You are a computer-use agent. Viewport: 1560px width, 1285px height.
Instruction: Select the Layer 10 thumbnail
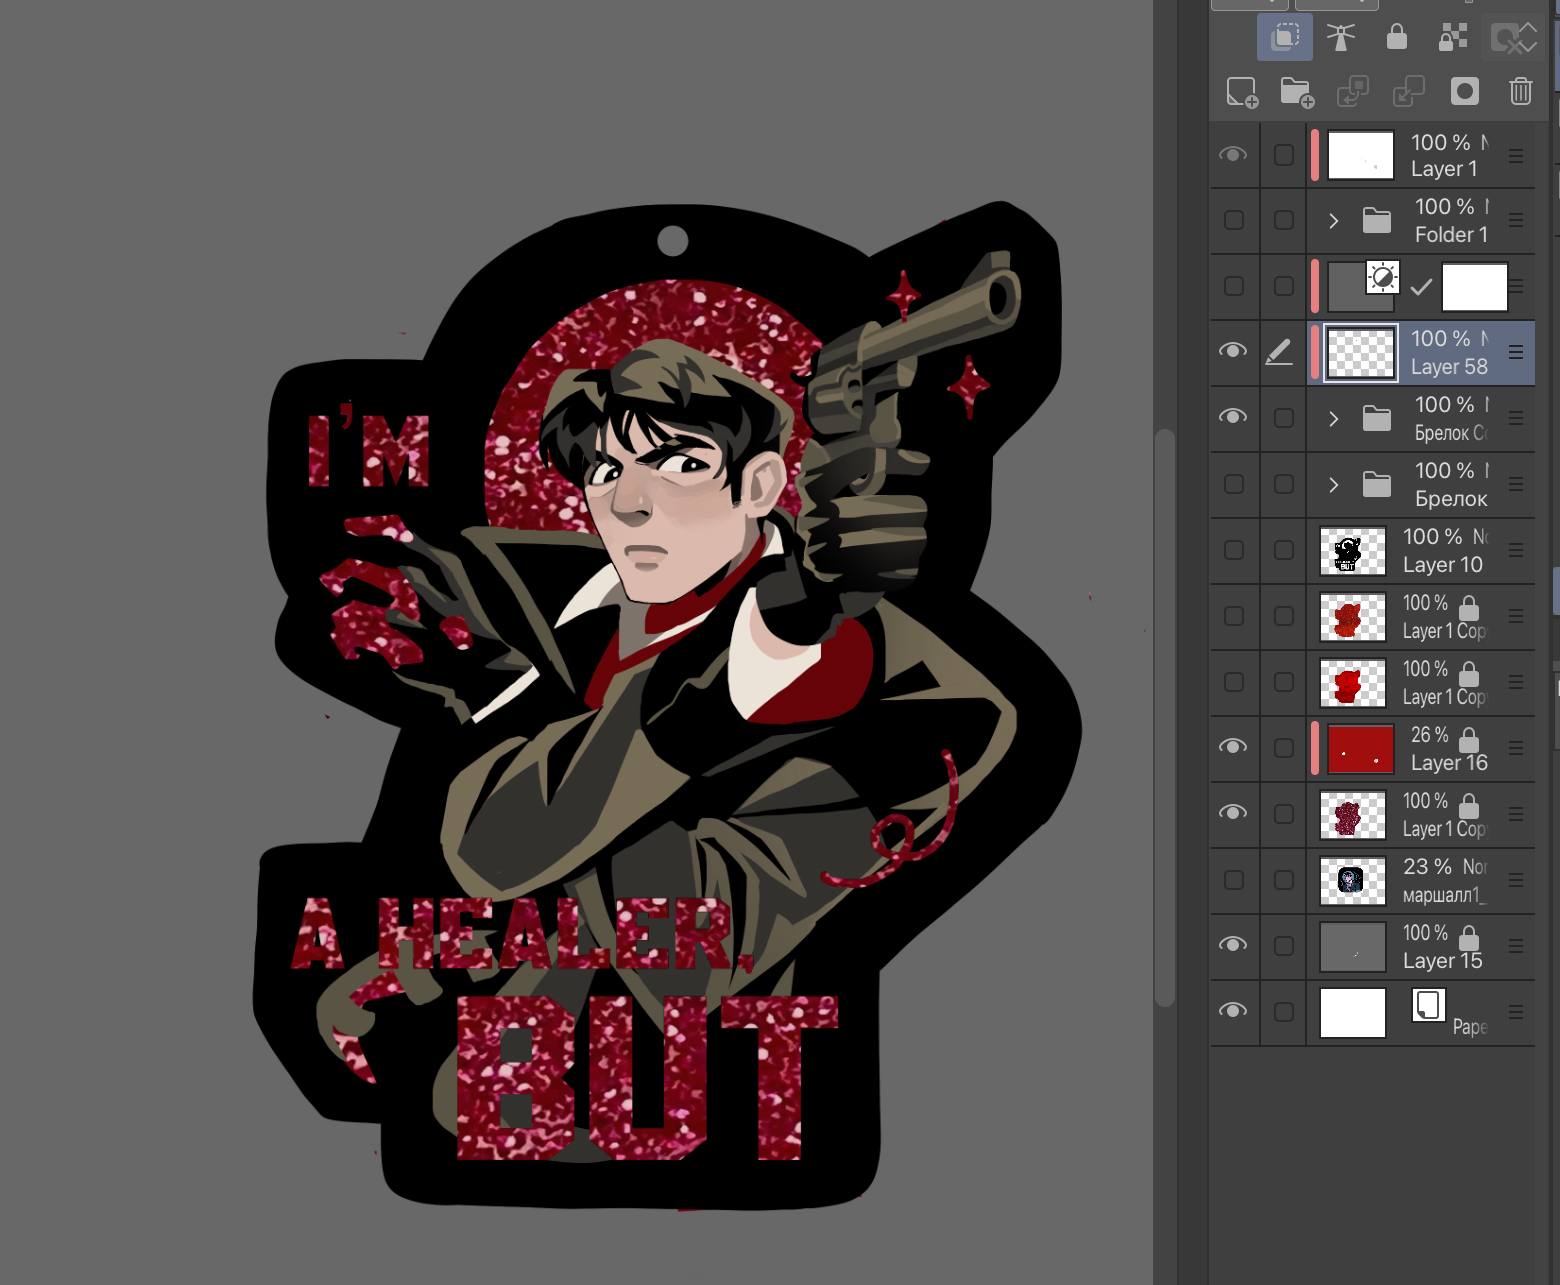(x=1353, y=551)
